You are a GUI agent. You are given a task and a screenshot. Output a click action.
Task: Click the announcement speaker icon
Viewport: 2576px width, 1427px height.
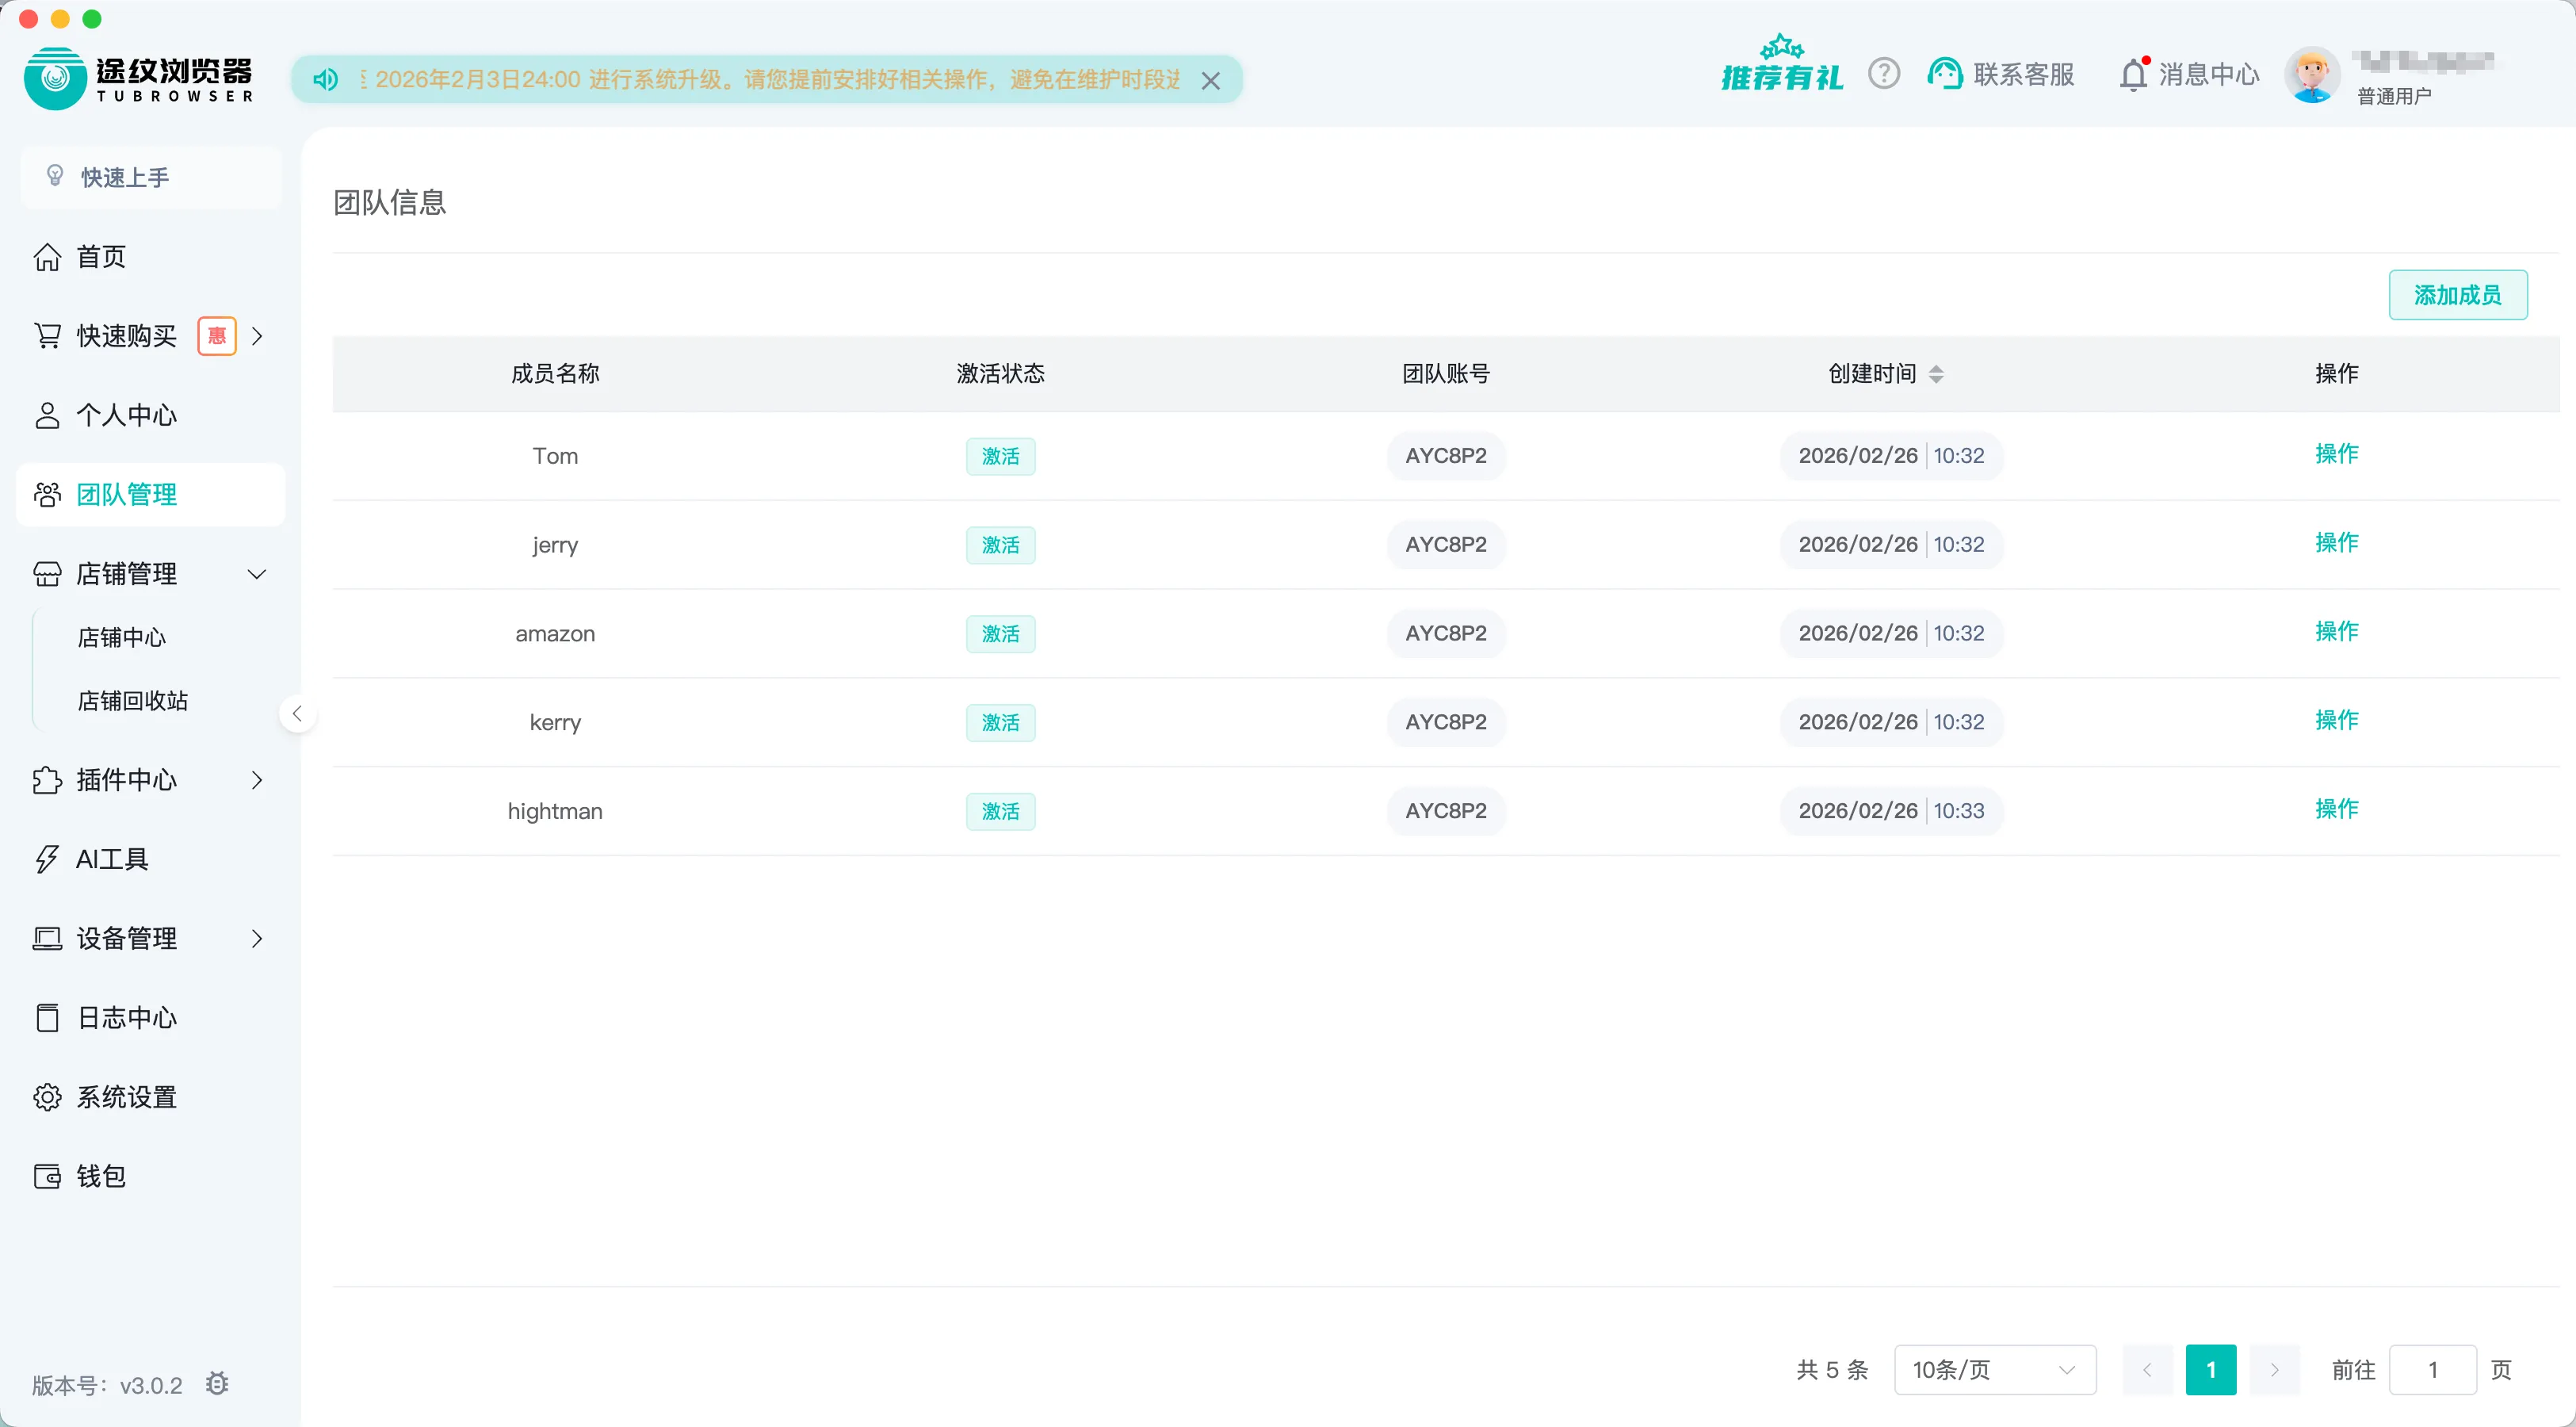click(x=325, y=79)
